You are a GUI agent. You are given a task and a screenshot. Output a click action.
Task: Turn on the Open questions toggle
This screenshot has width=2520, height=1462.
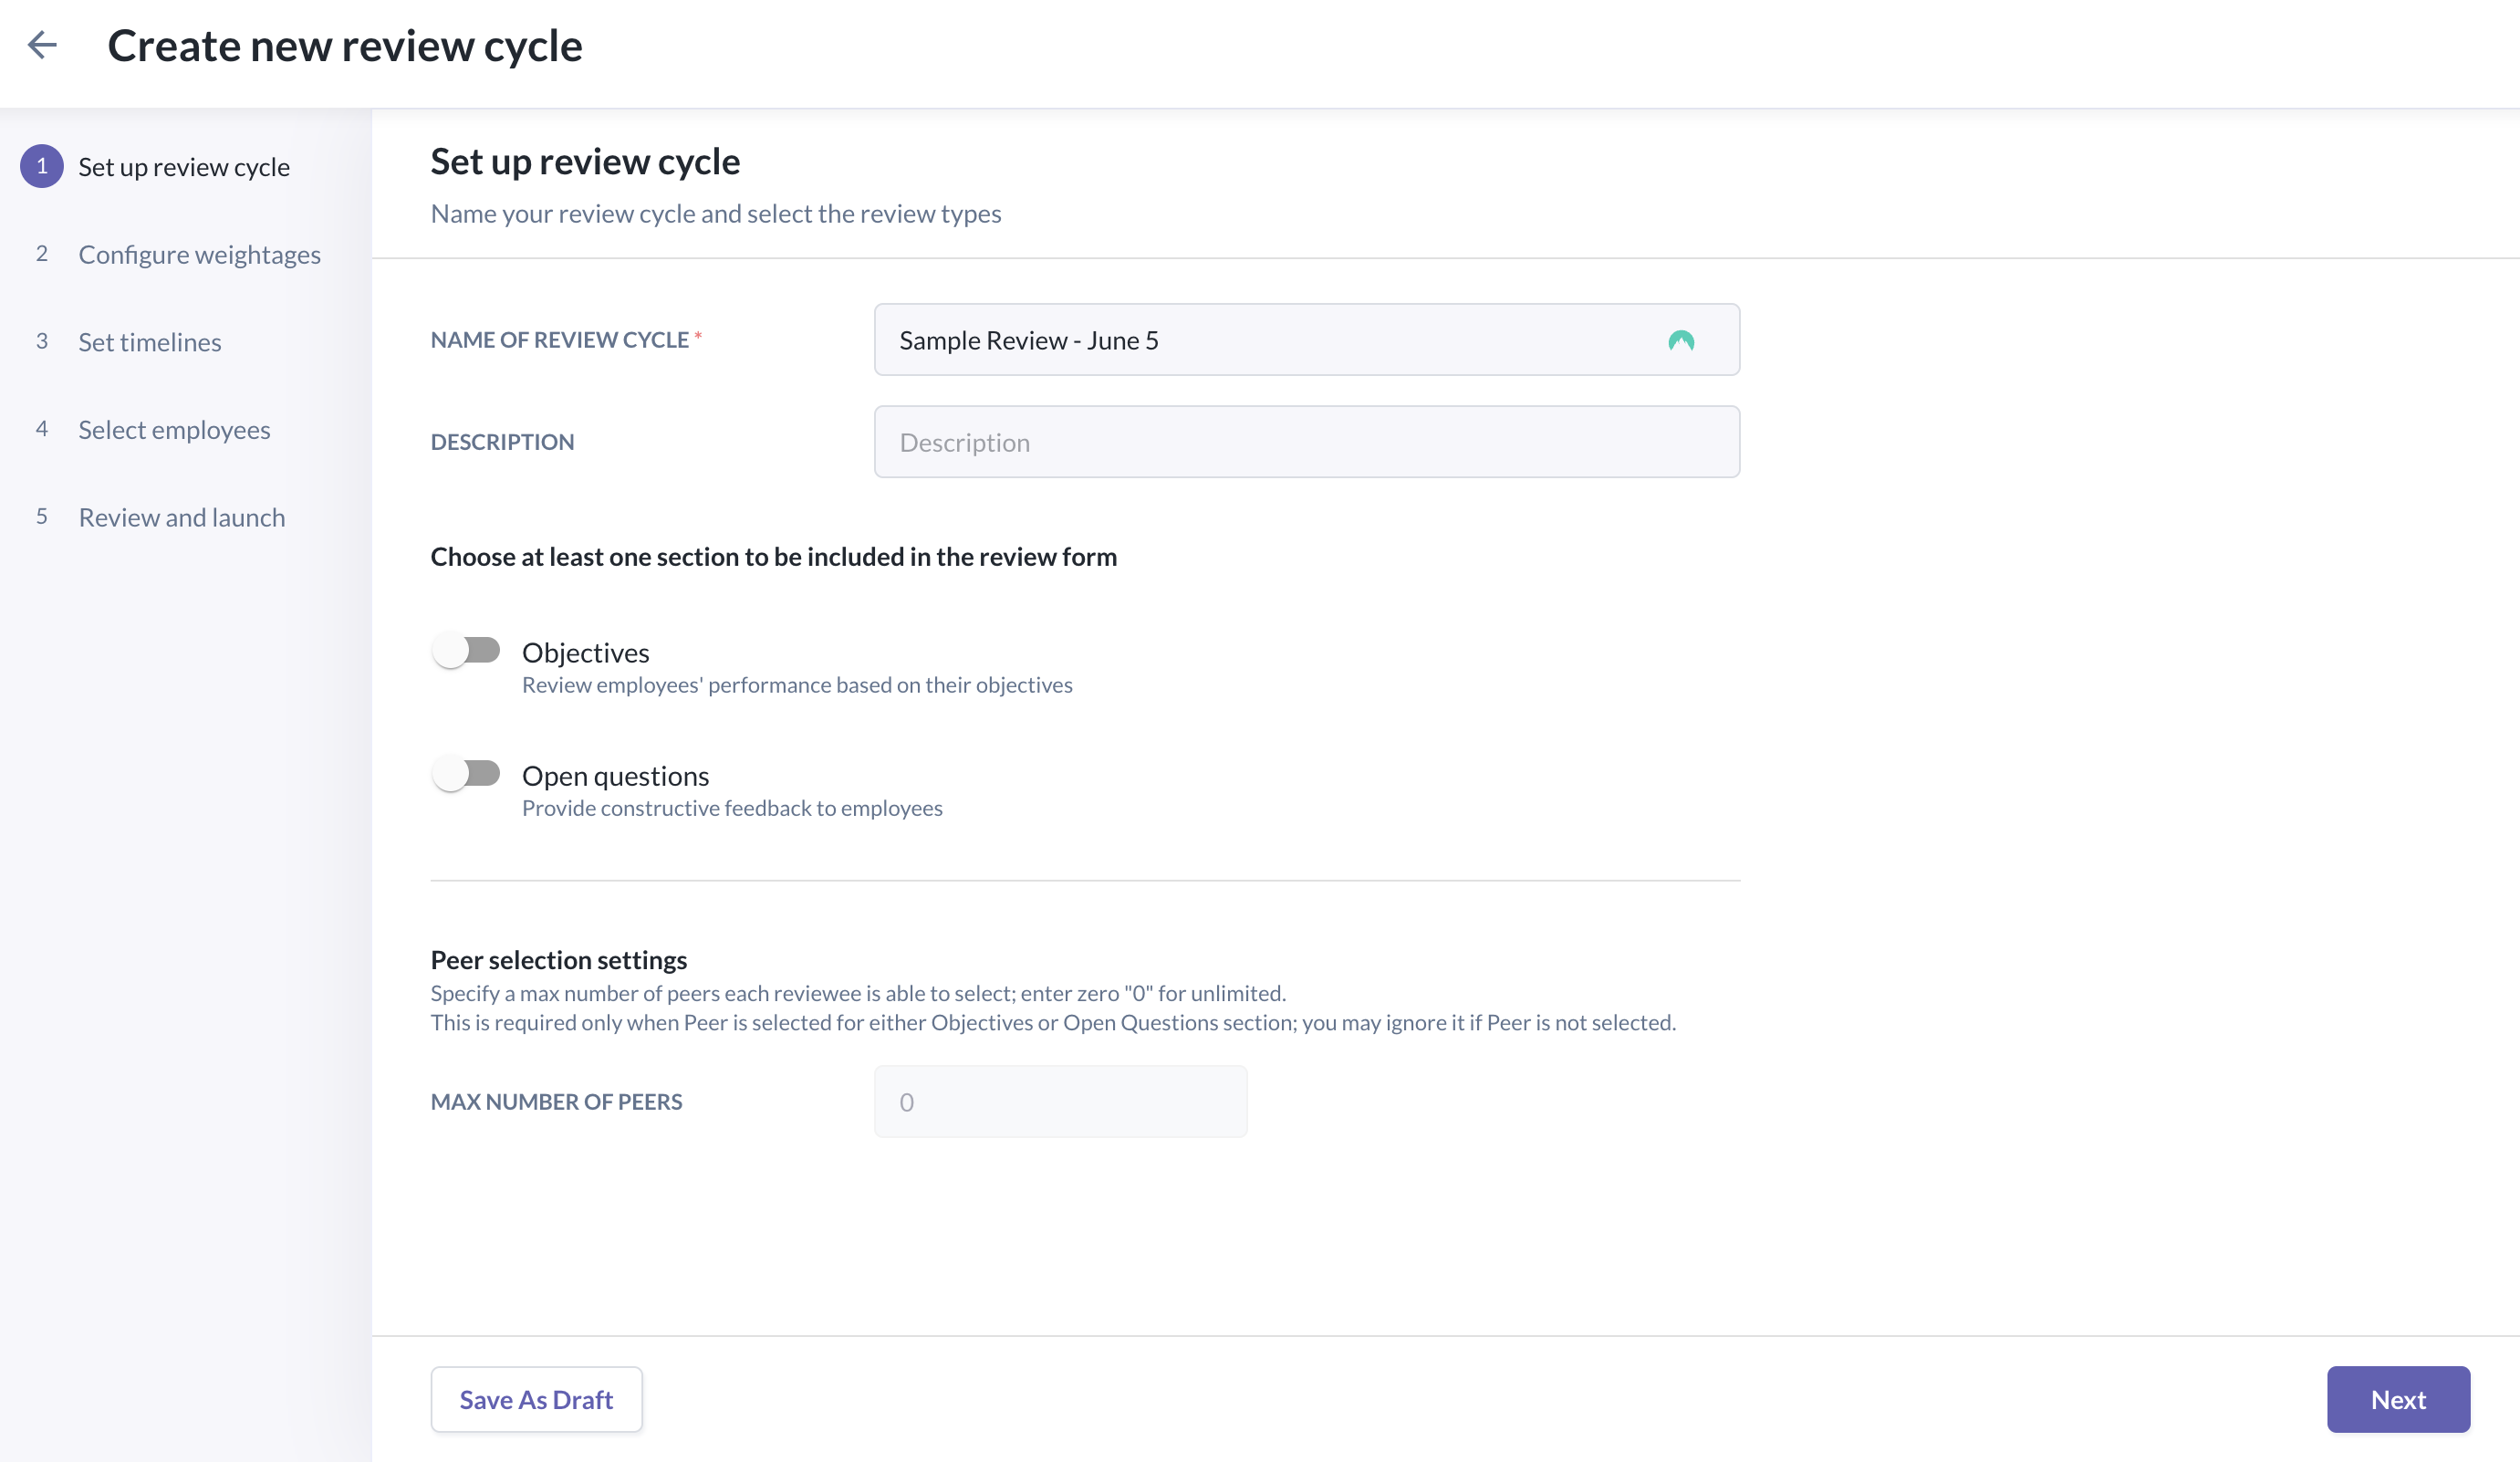pyautogui.click(x=466, y=774)
